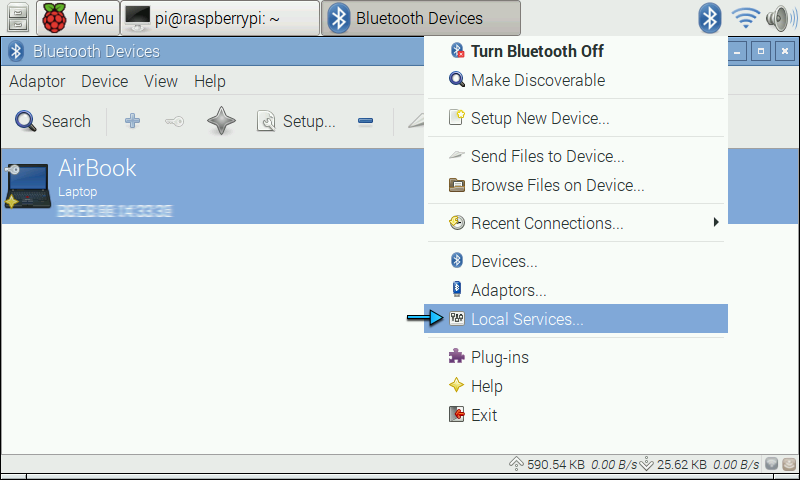Click the volume speaker tray icon
Screen dimensions: 800x480
pyautogui.click(x=781, y=18)
